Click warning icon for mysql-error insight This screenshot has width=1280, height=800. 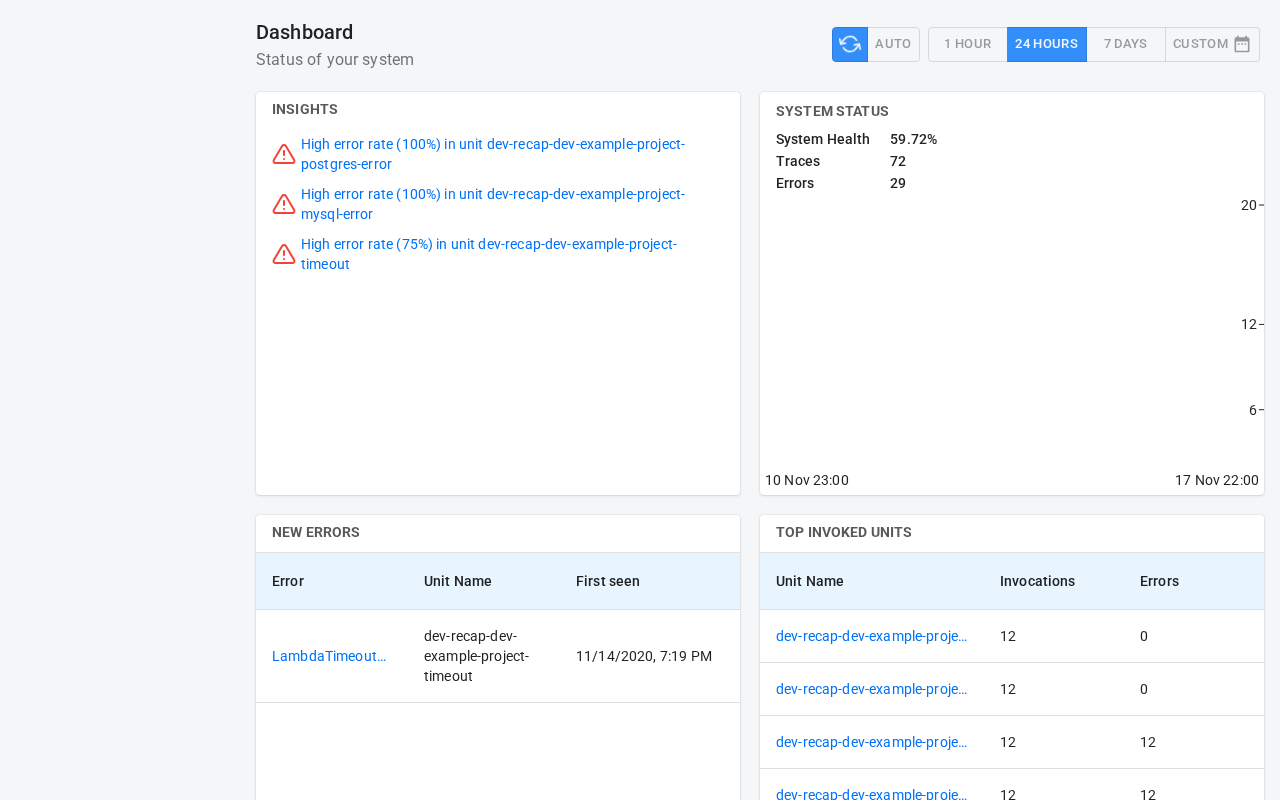point(284,204)
